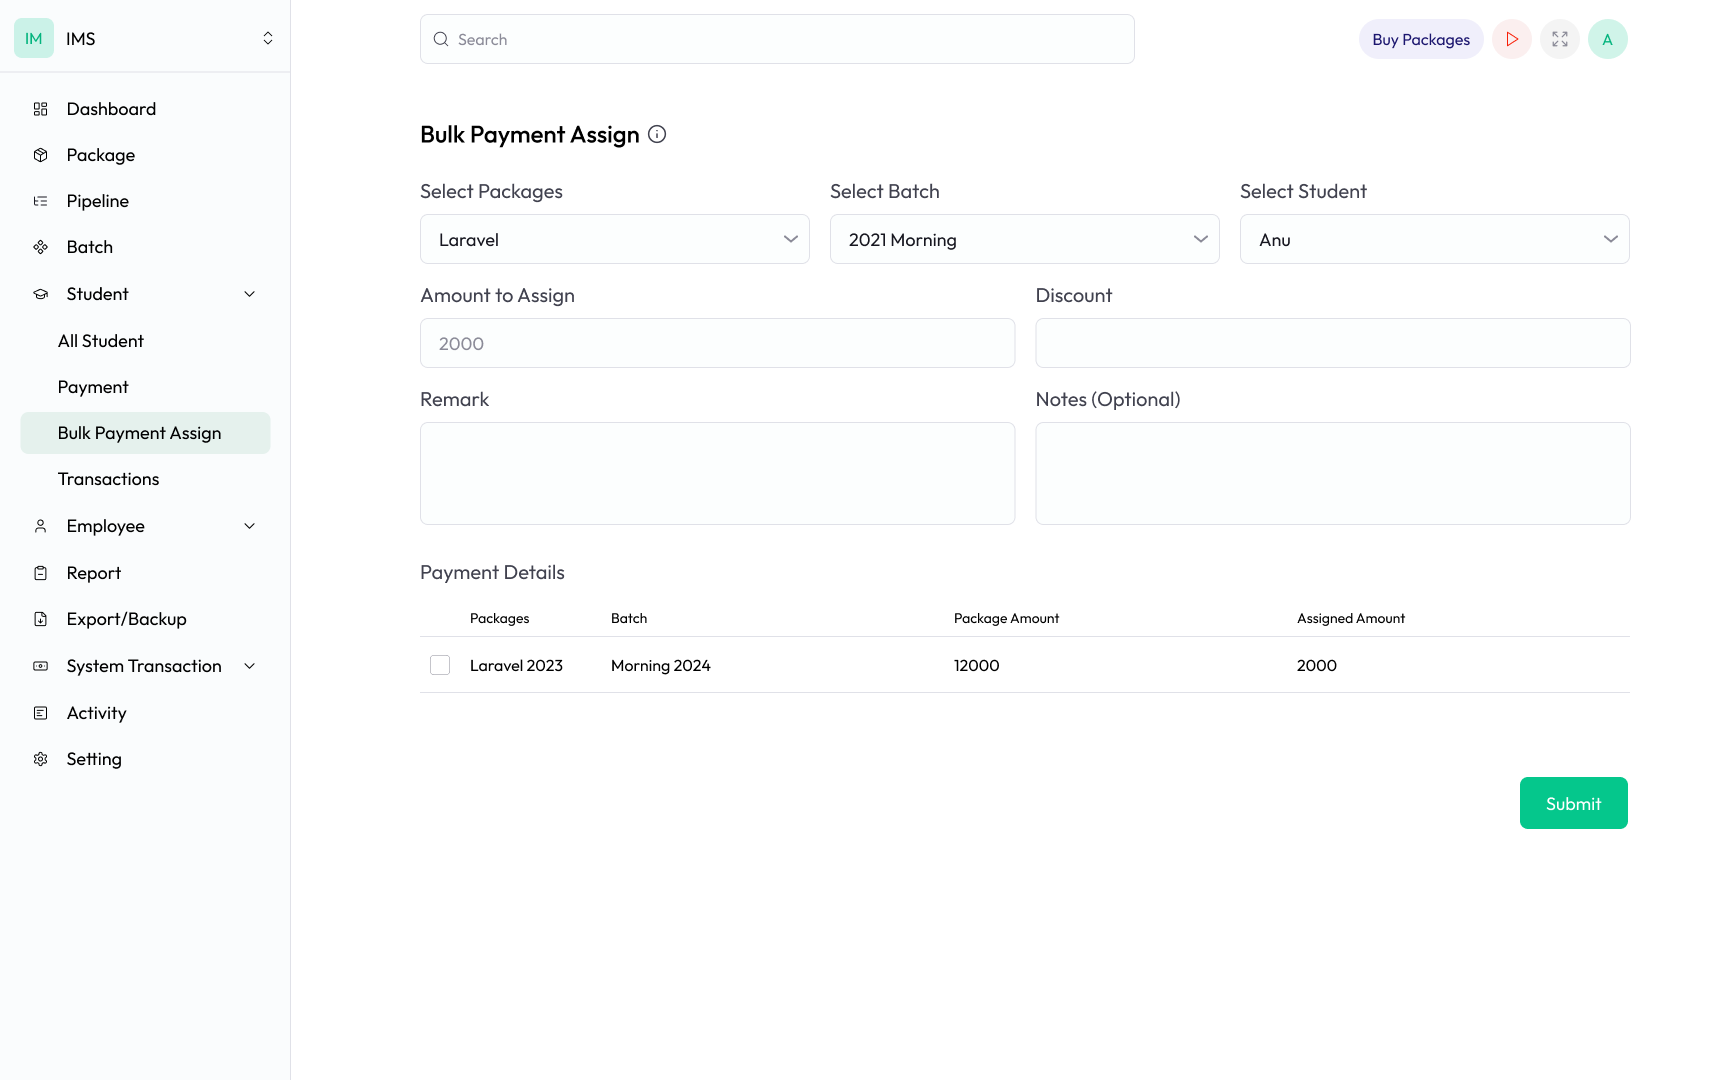The image size is (1728, 1080).
Task: Open the Pipeline menu item
Action: [x=145, y=201]
